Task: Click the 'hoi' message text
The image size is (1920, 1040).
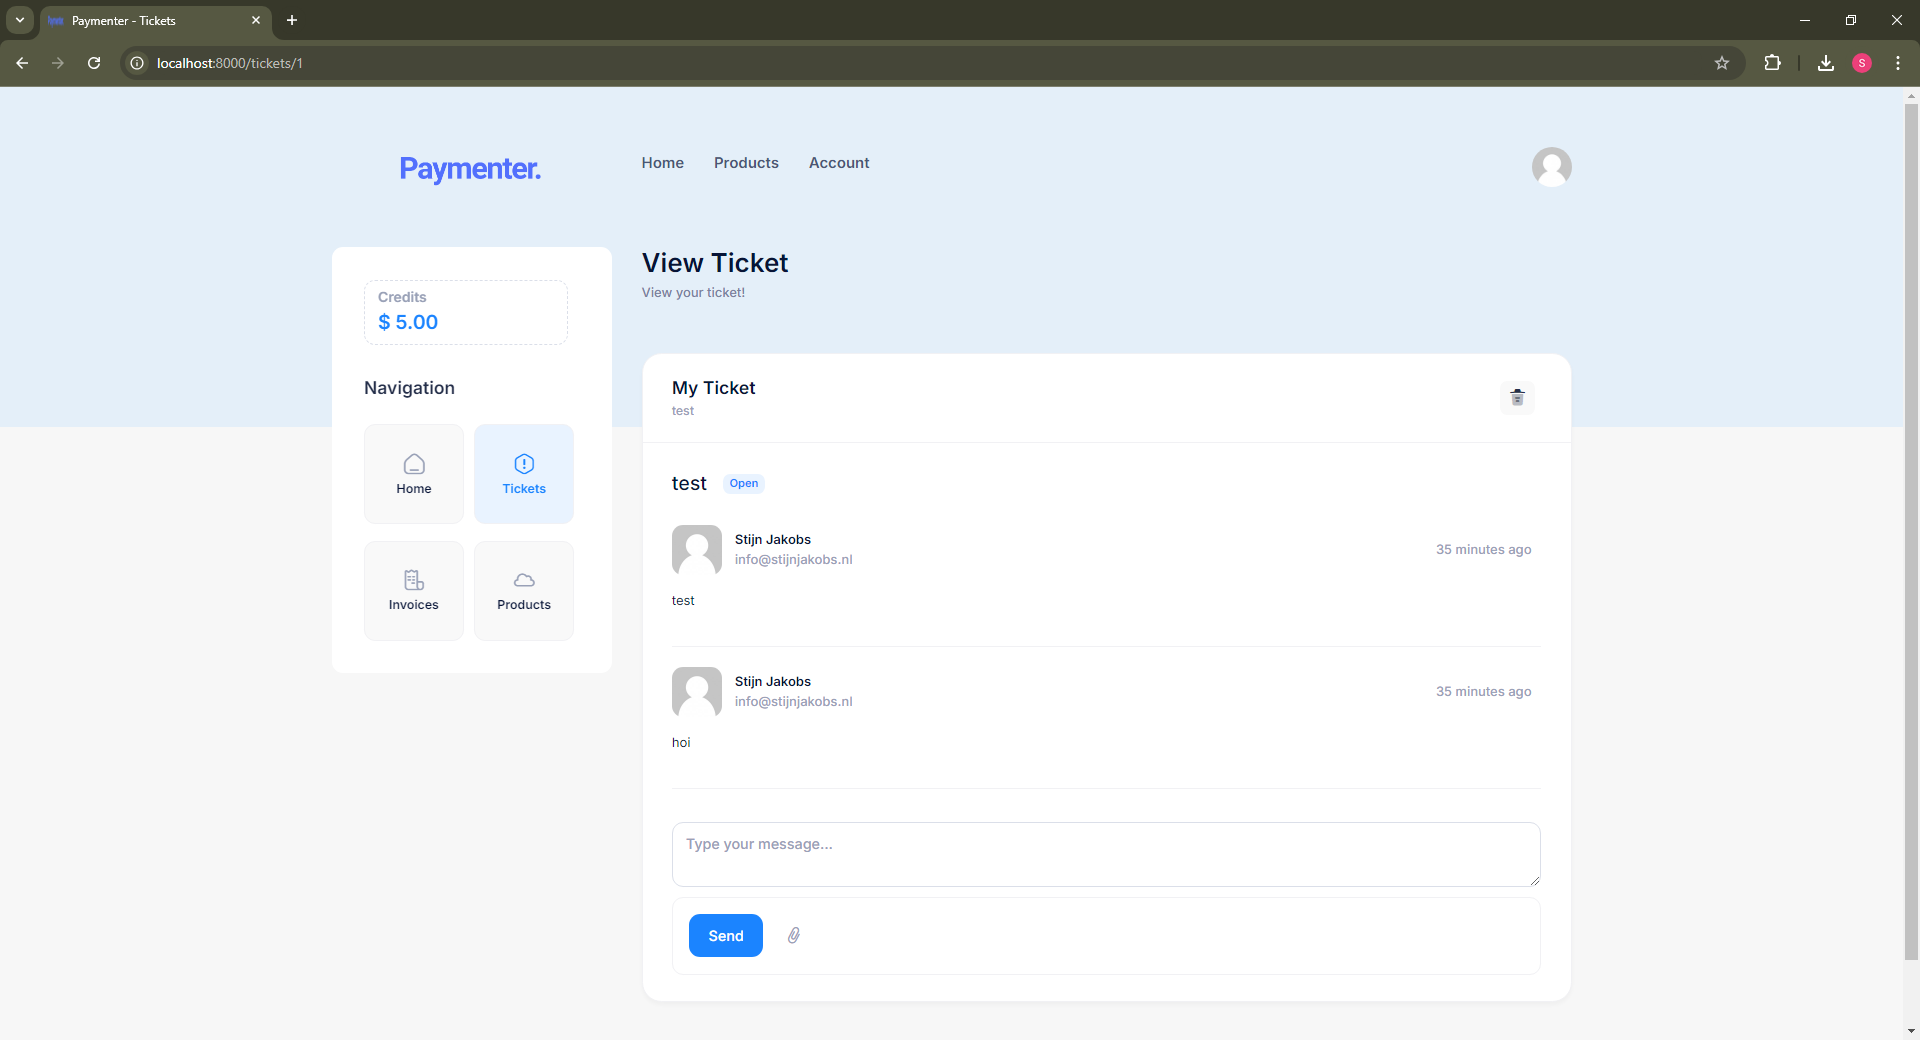Action: point(681,743)
